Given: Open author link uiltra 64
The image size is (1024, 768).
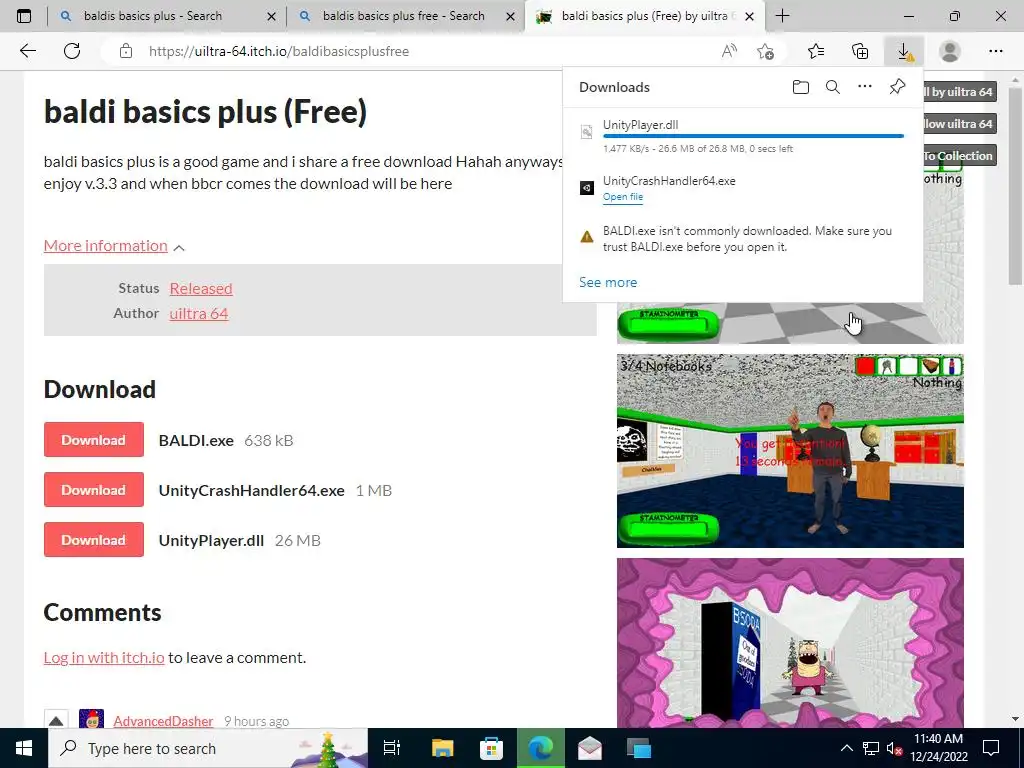Looking at the screenshot, I should click(199, 313).
